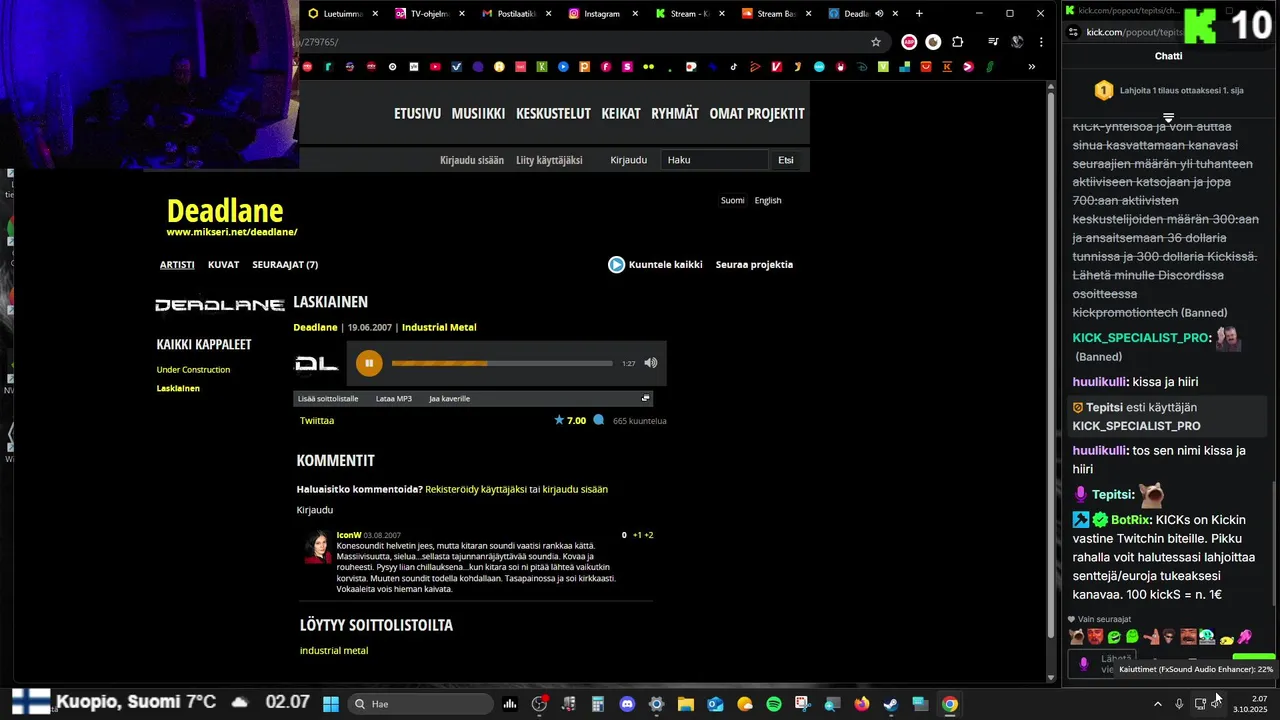Open Spotify from taskbar
Image resolution: width=1280 pixels, height=720 pixels.
coord(774,704)
